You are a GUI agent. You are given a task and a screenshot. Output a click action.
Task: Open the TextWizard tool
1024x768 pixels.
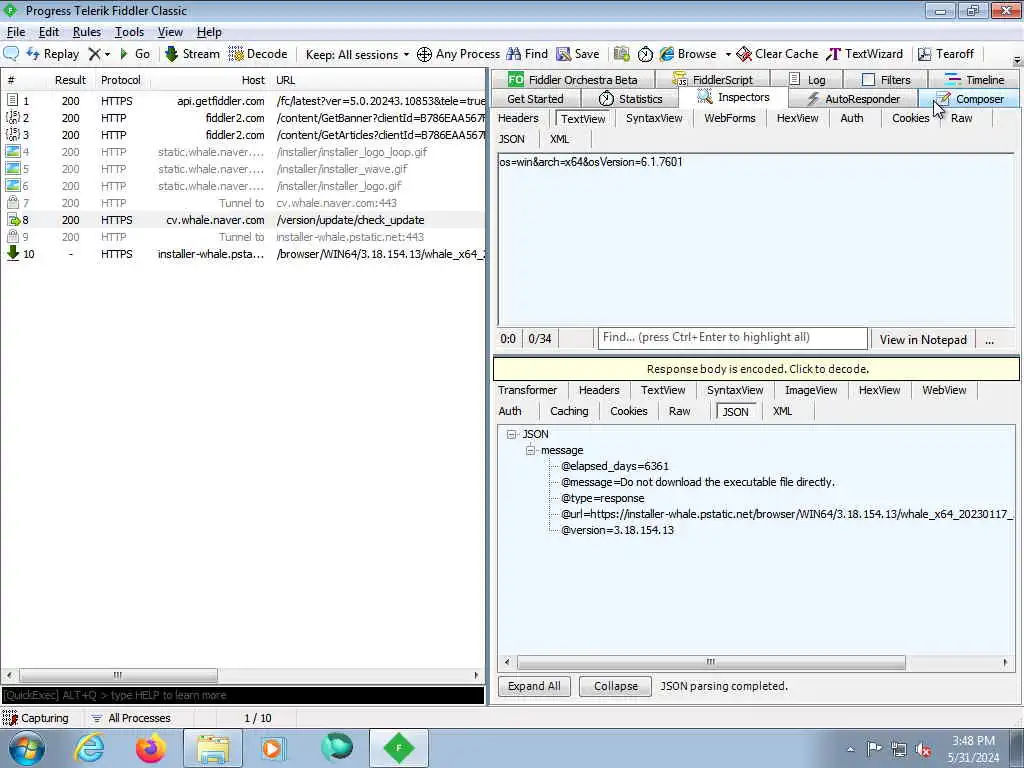pos(865,54)
